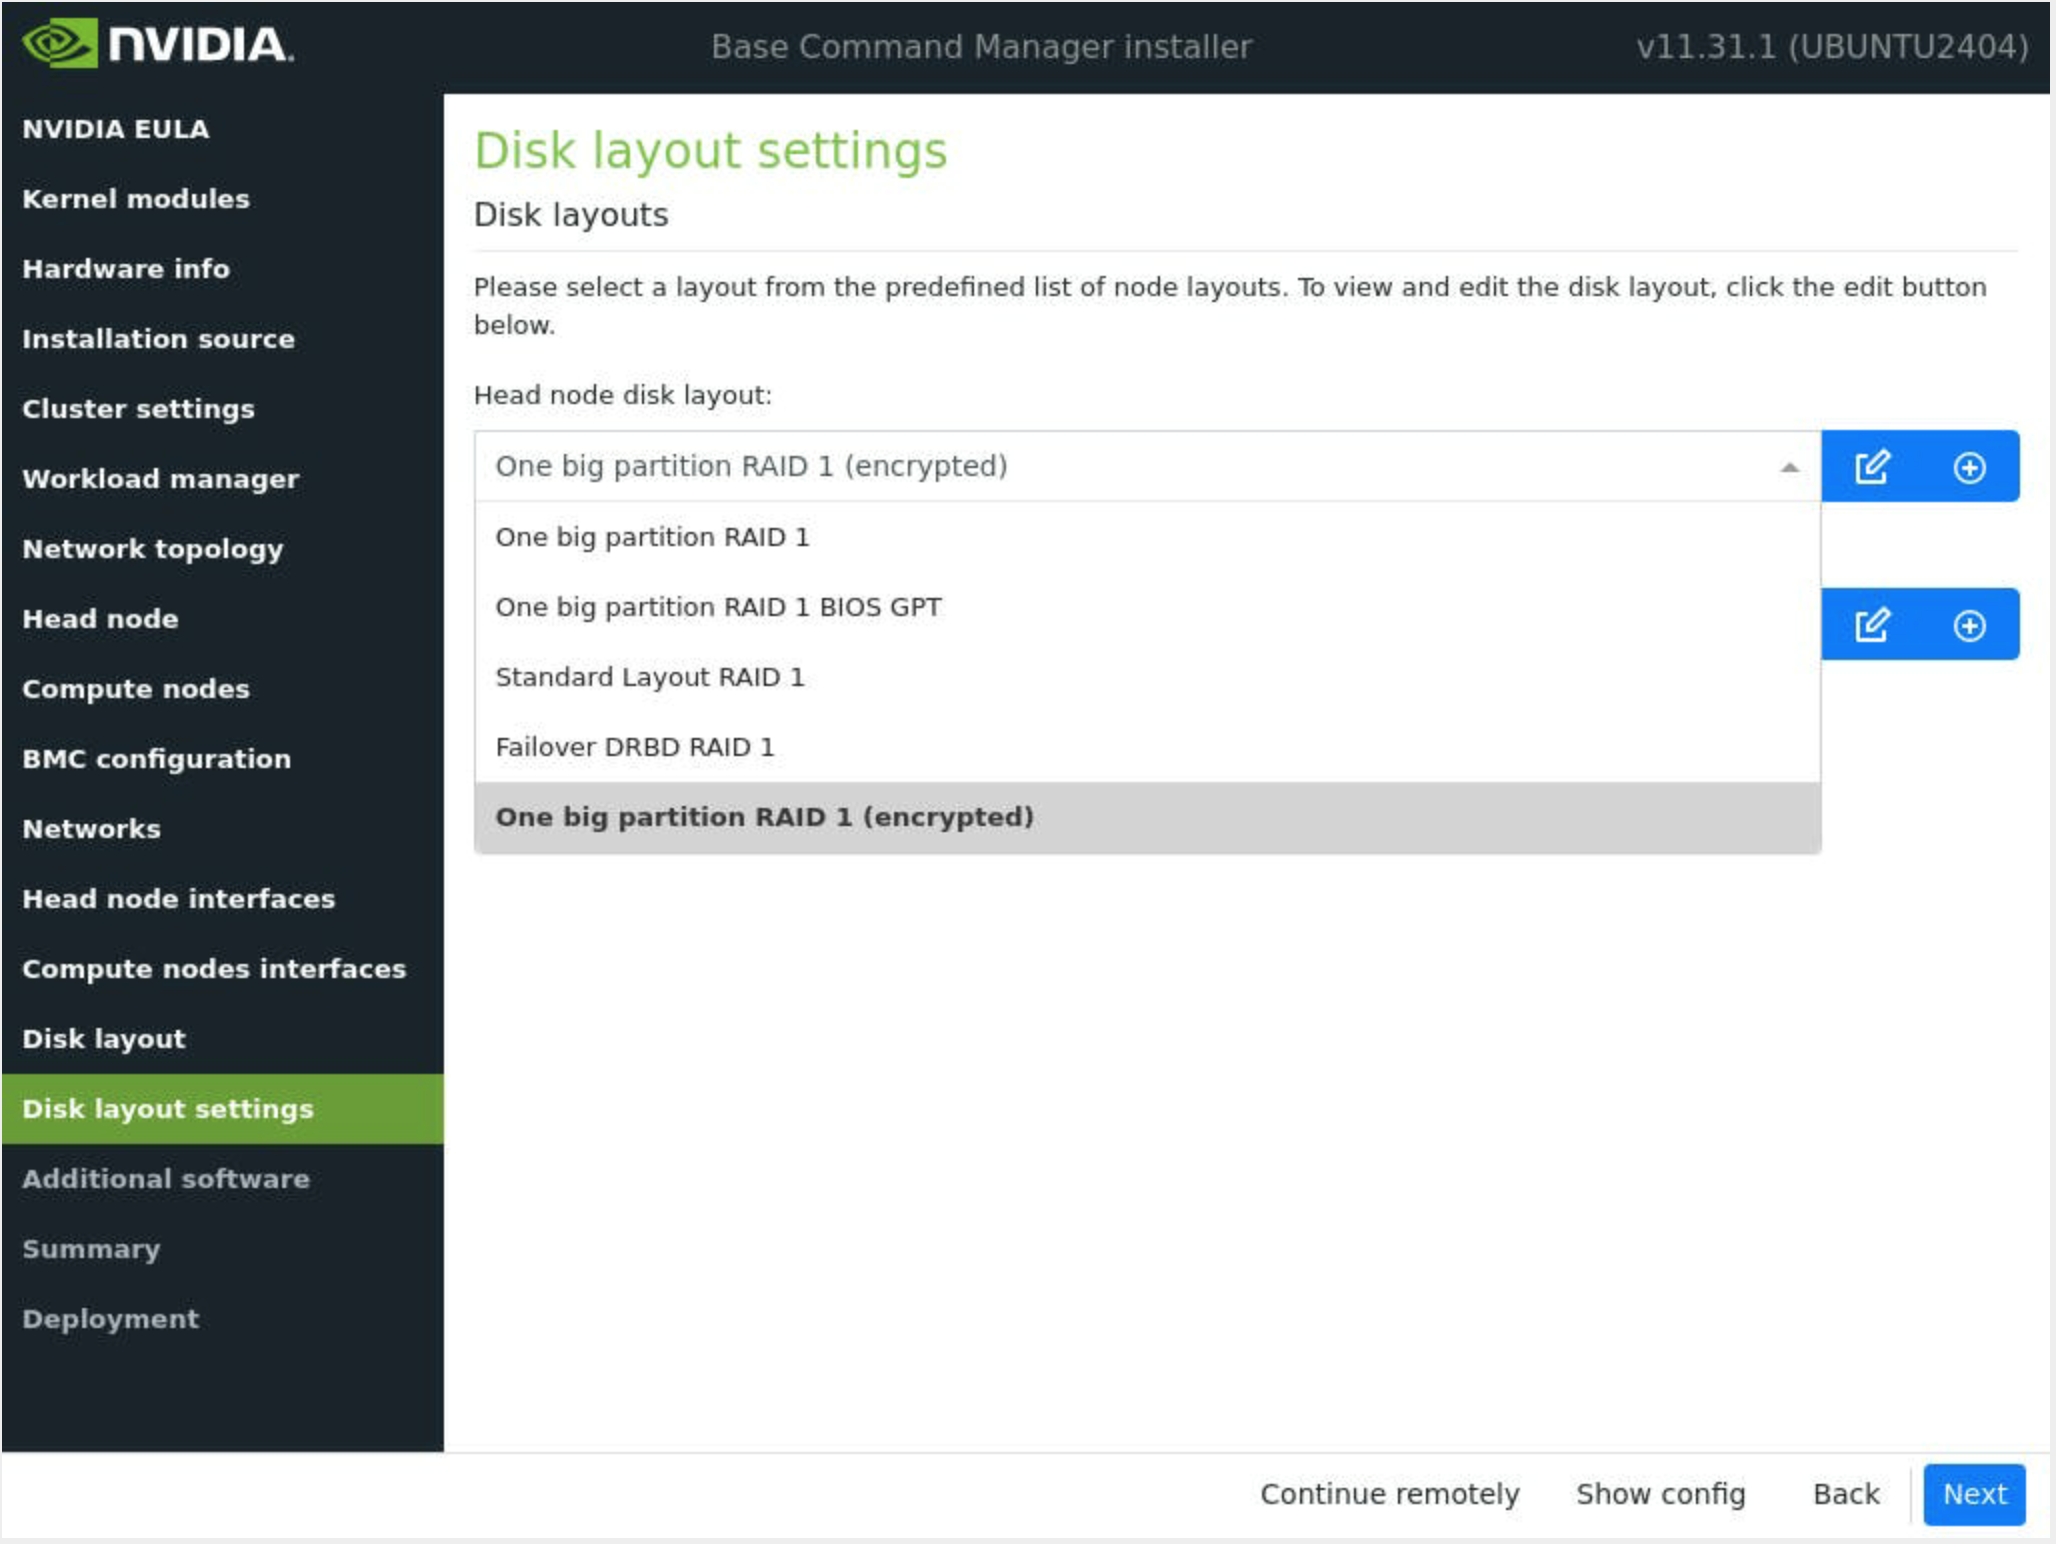Choose One big partition RAID 1 BIOS GPT
2056x1544 pixels.
coord(718,607)
